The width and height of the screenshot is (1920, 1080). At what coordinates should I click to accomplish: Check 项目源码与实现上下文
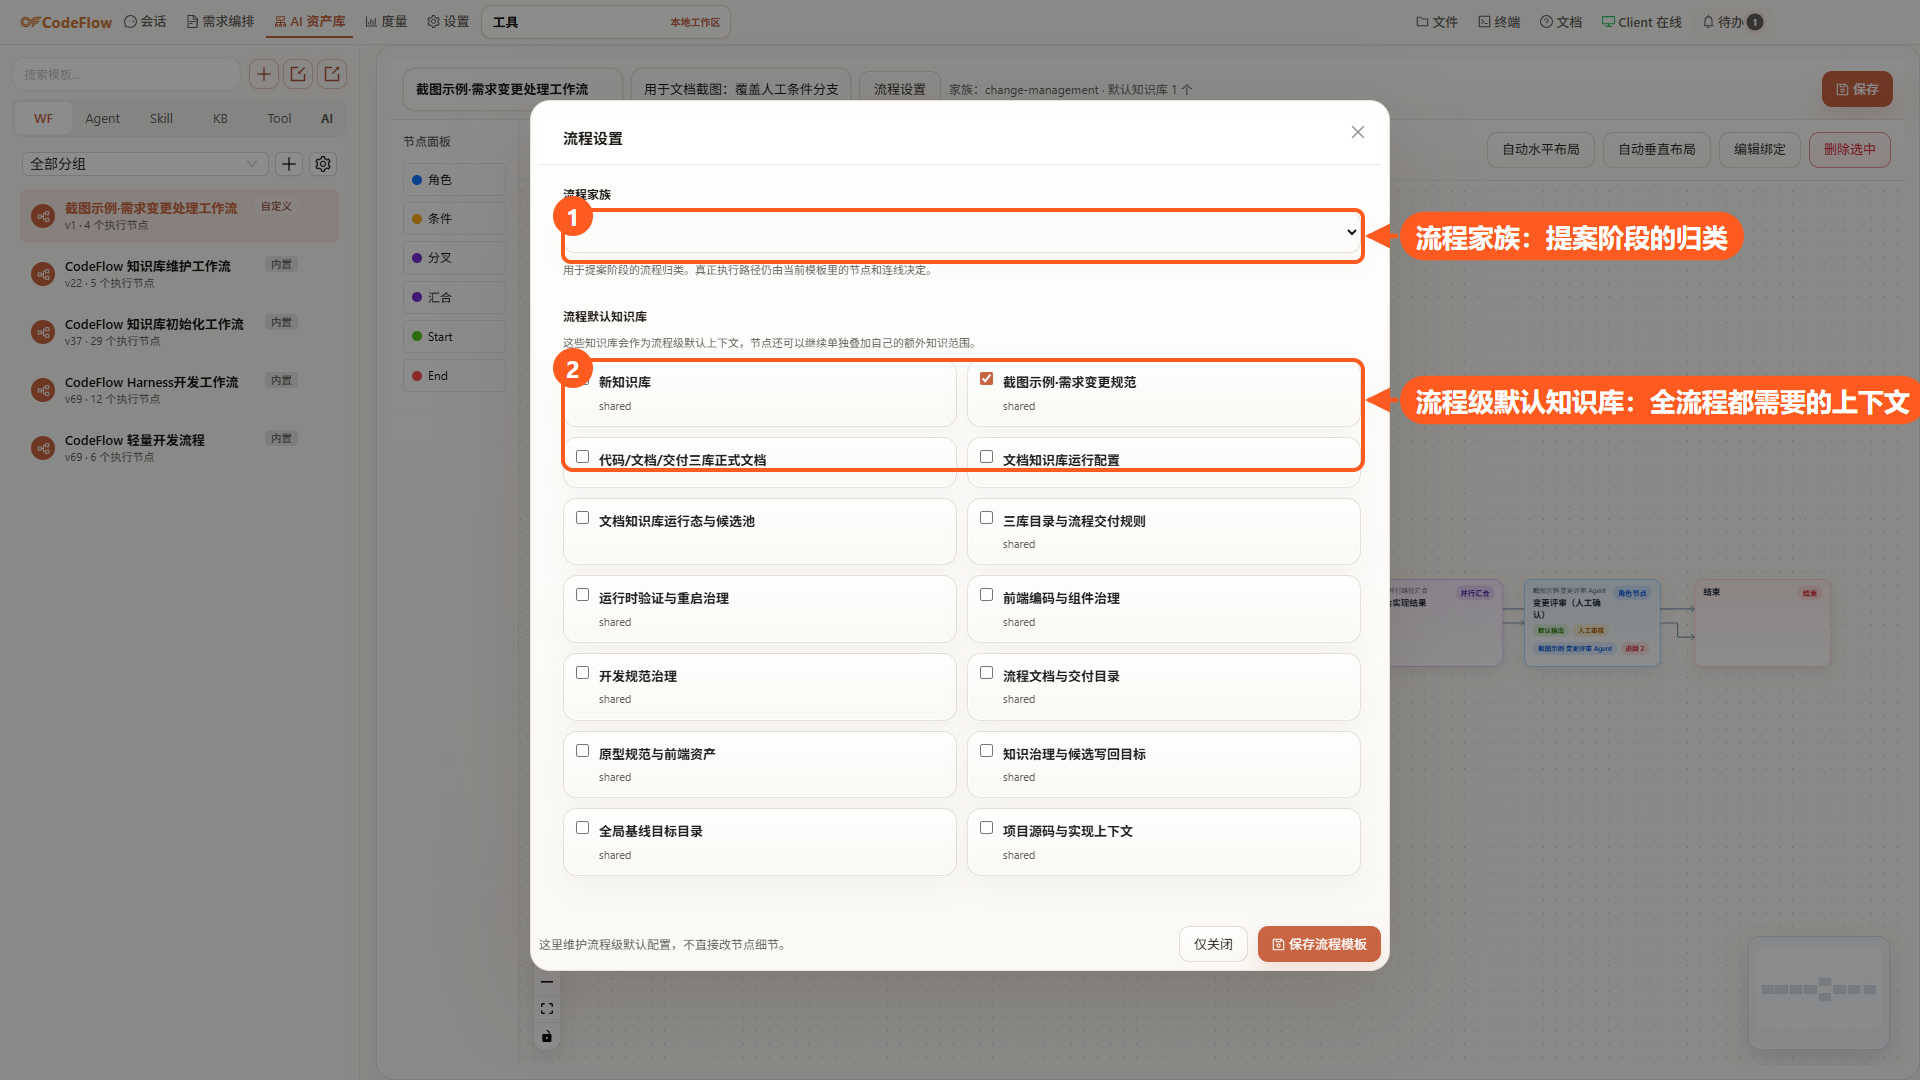tap(987, 828)
